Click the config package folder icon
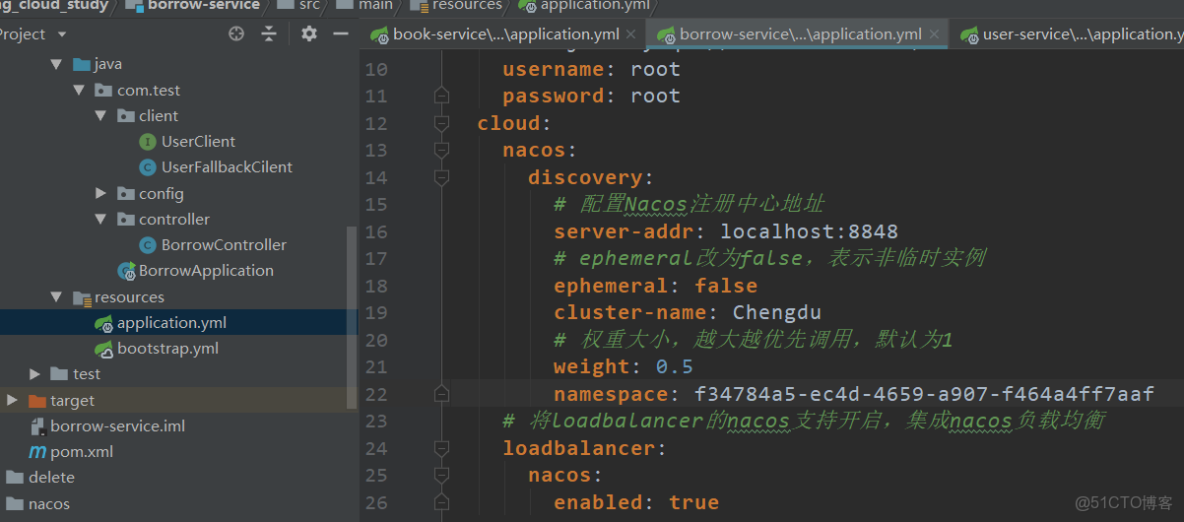1184x522 pixels. coord(126,194)
